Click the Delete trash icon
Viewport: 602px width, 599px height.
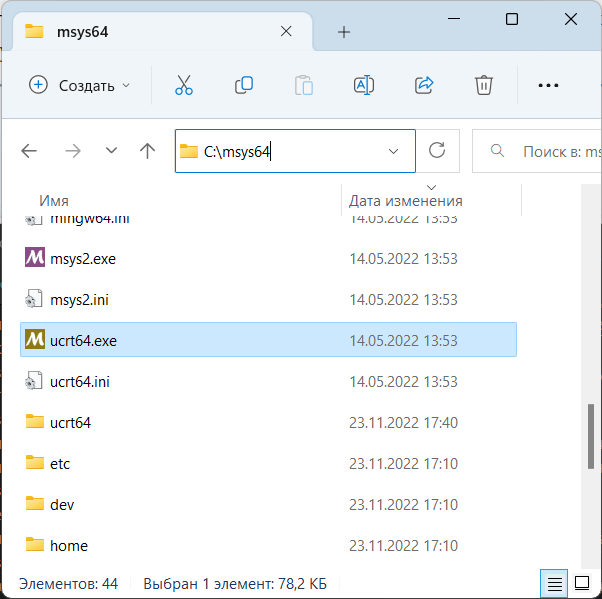[484, 85]
